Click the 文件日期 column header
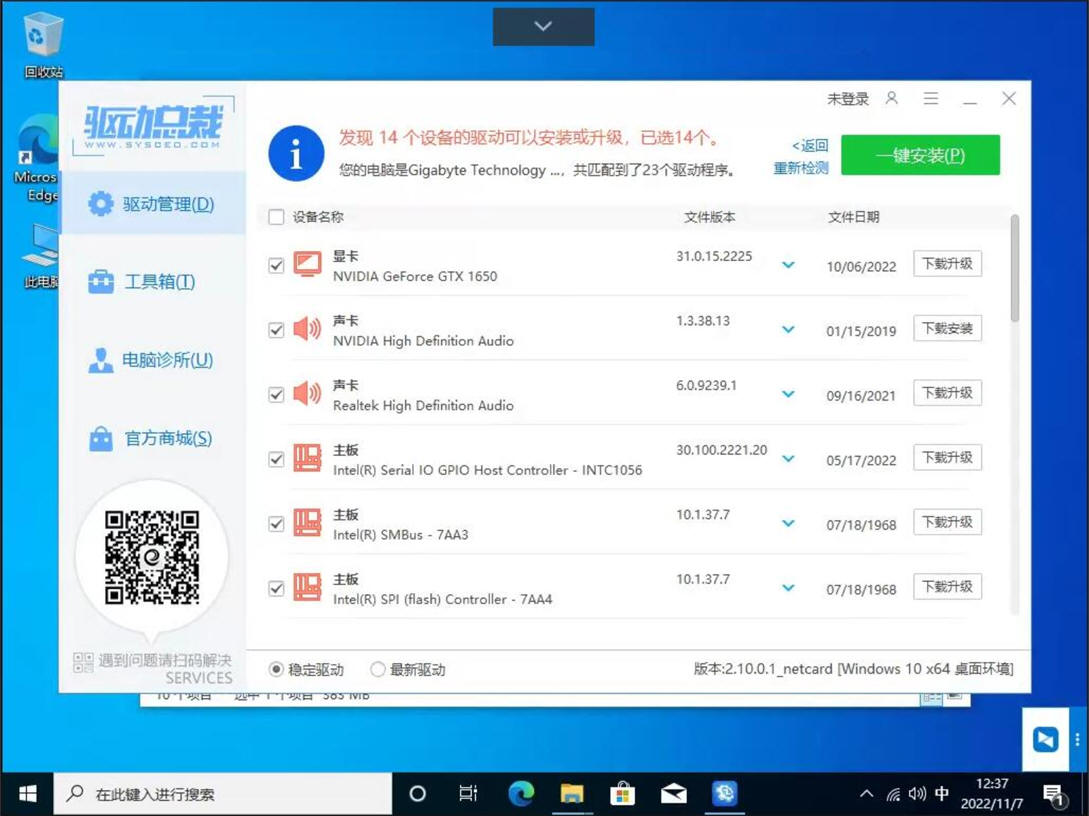The height and width of the screenshot is (816, 1089). [x=854, y=217]
